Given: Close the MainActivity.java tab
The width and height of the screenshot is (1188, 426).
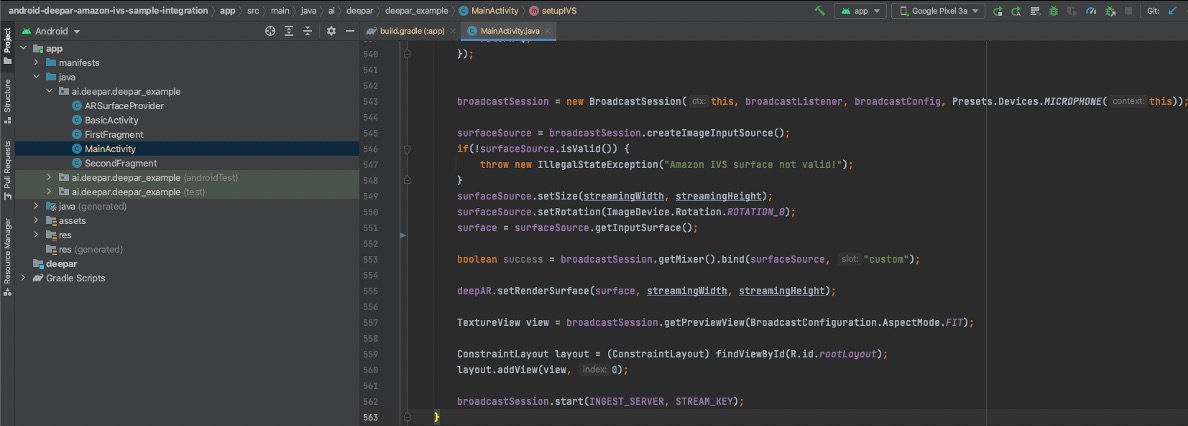Looking at the screenshot, I should click(547, 31).
